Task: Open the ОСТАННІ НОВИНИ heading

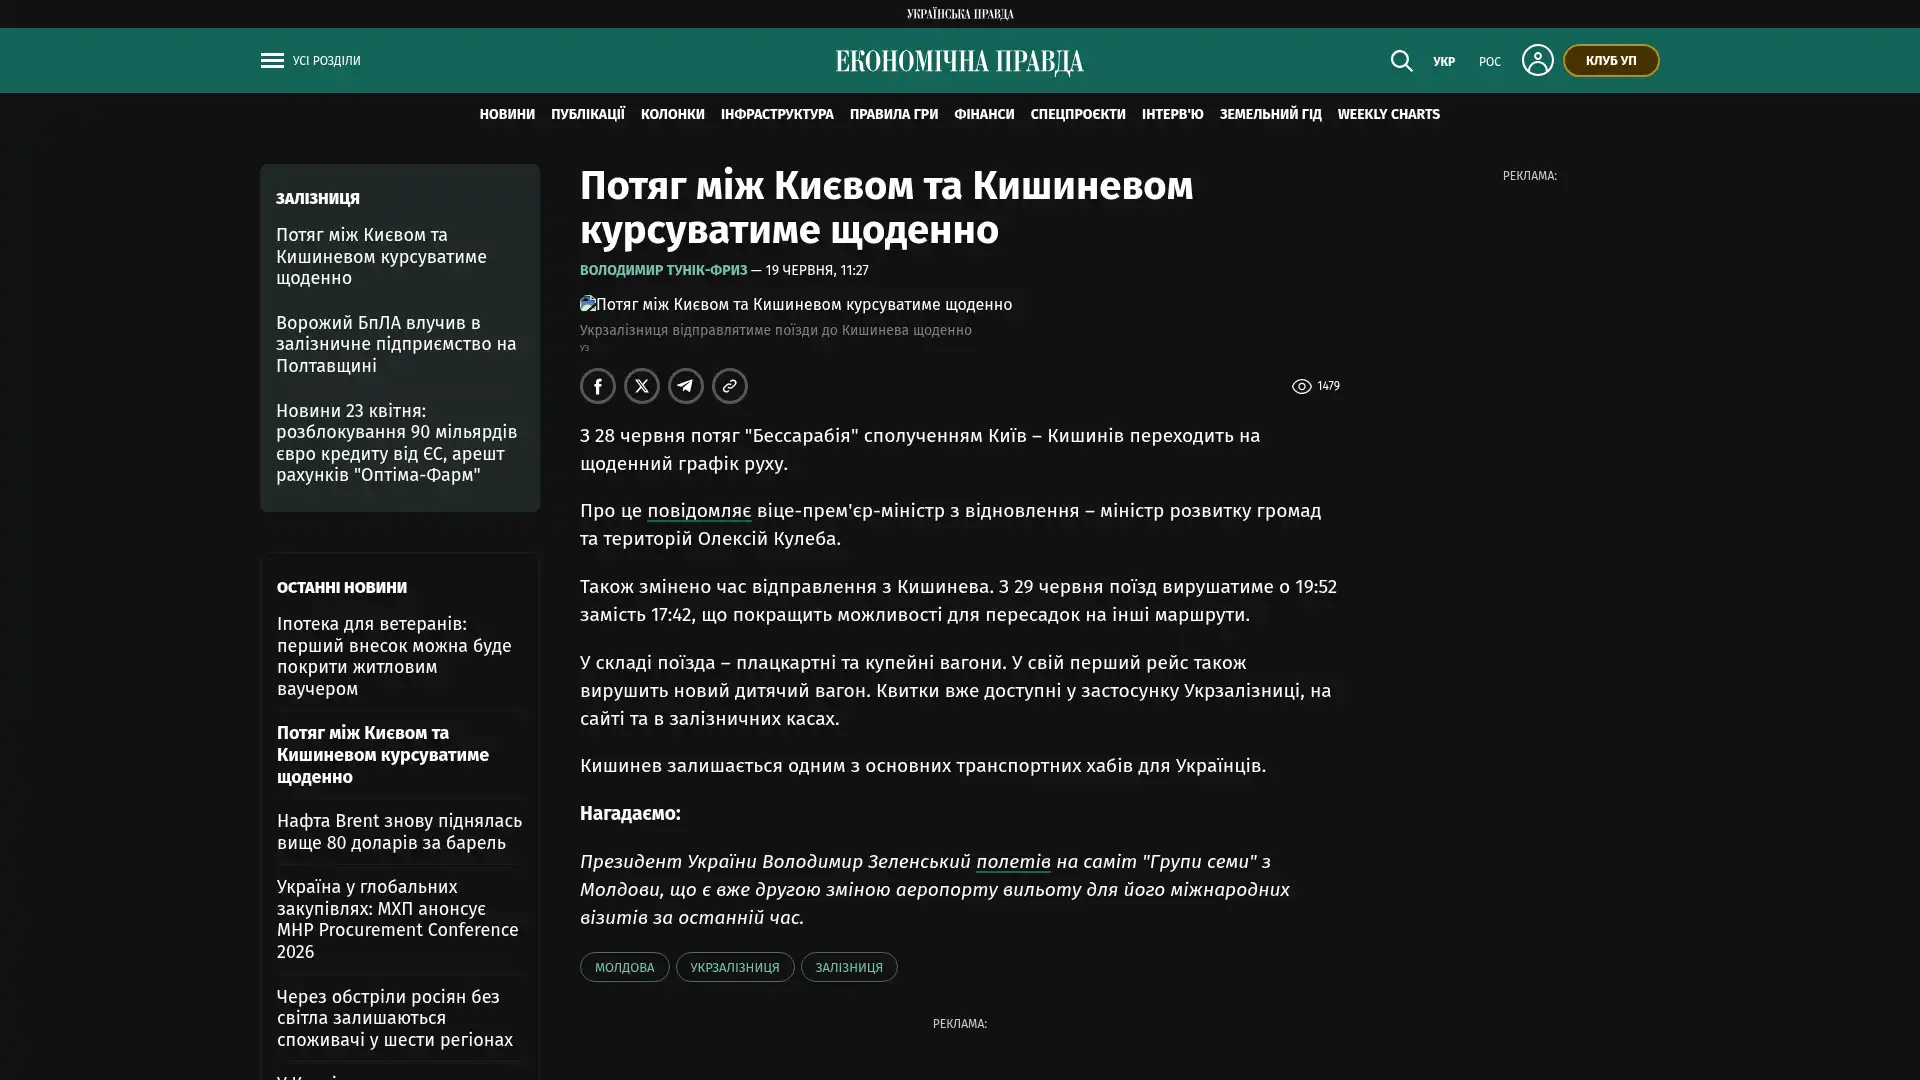Action: (x=342, y=588)
